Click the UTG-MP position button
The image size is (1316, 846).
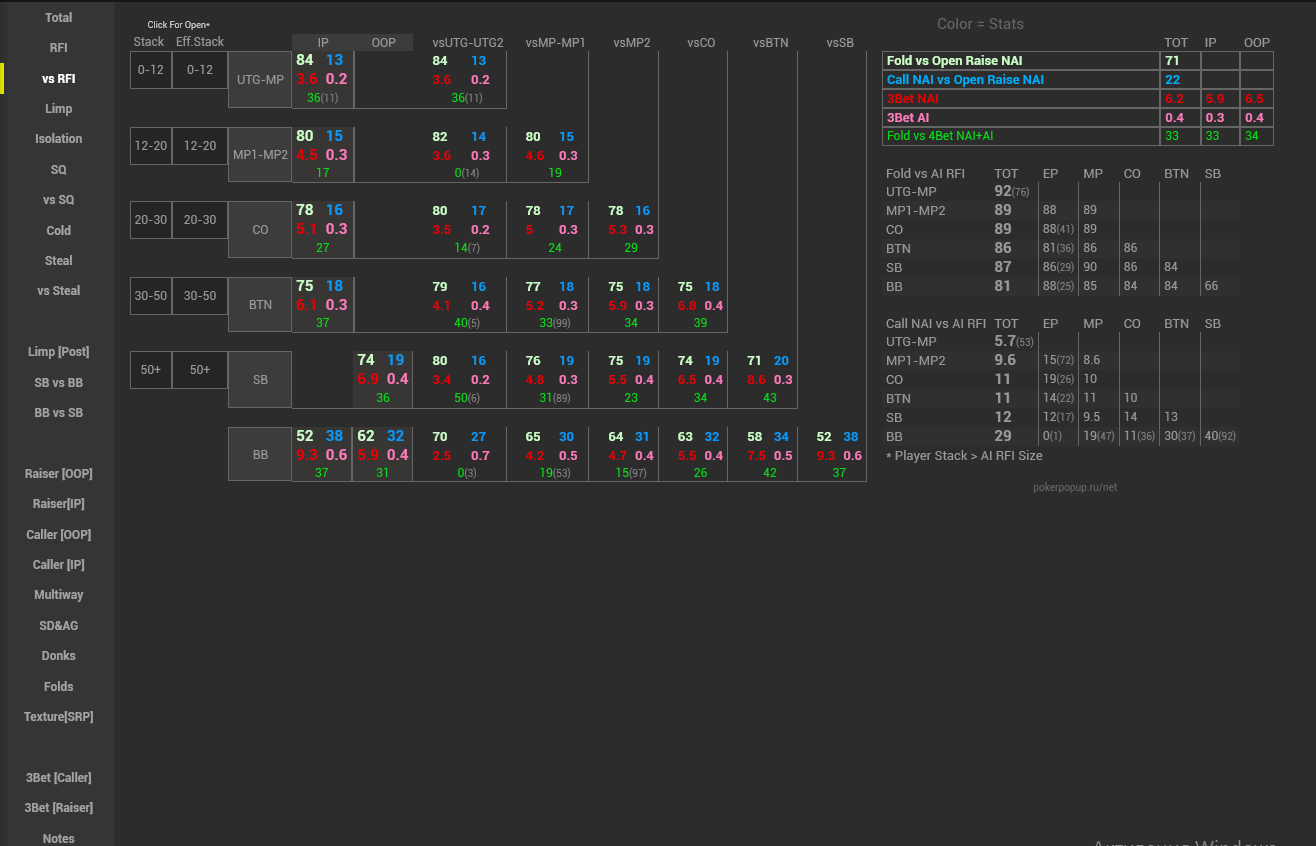tap(260, 80)
